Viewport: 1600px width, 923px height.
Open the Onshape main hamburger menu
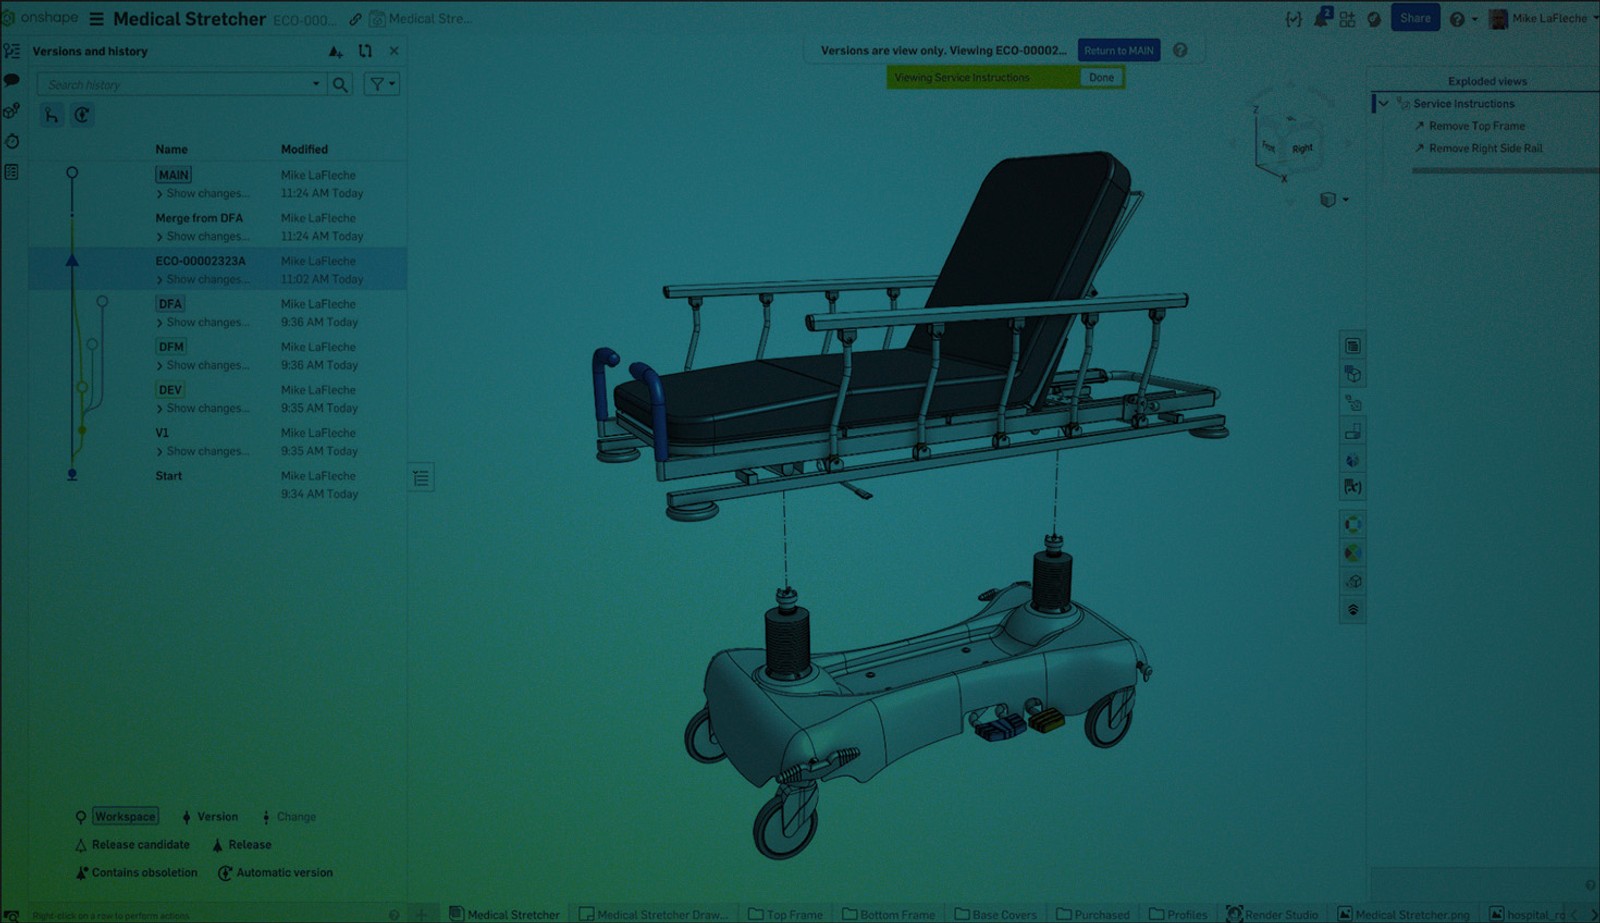tap(96, 19)
